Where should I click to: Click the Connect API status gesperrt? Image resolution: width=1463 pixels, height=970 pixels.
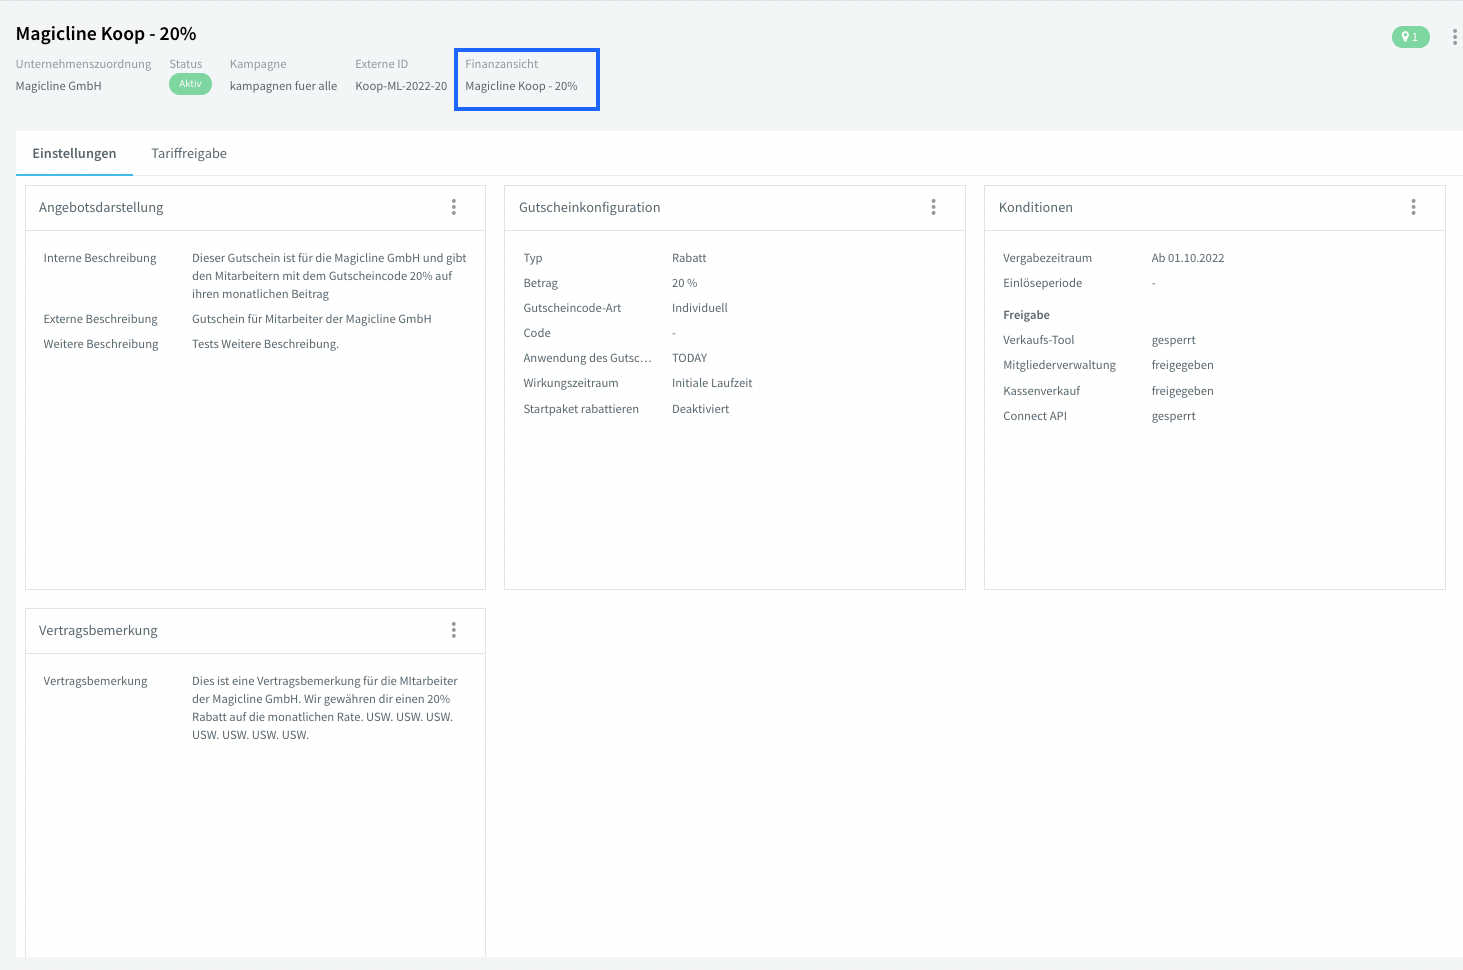pos(1174,416)
